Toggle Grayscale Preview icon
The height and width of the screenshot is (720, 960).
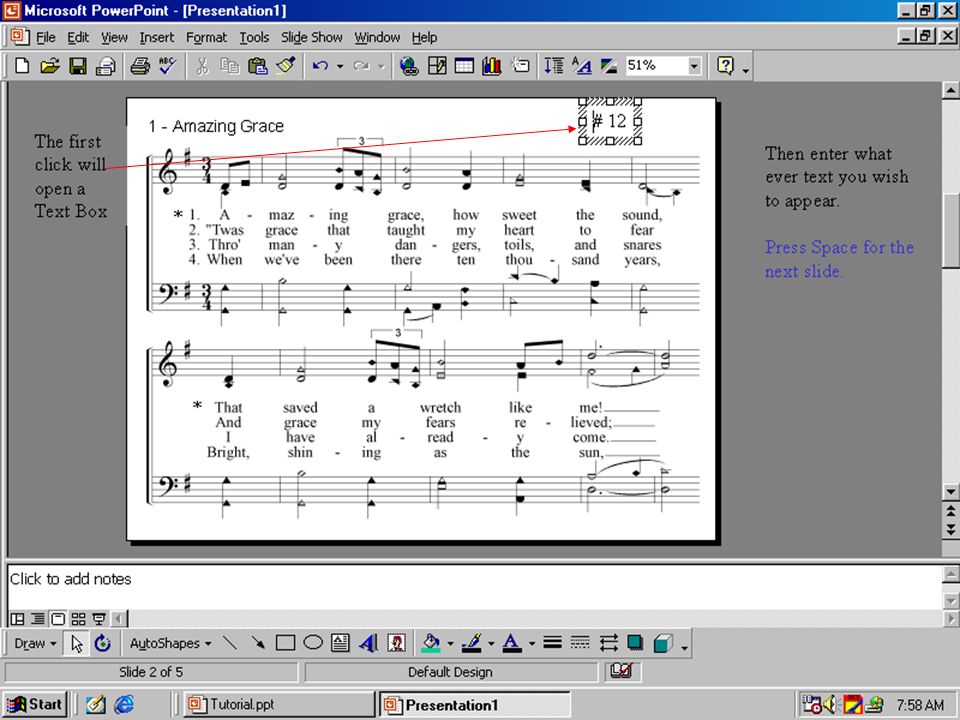[x=609, y=66]
